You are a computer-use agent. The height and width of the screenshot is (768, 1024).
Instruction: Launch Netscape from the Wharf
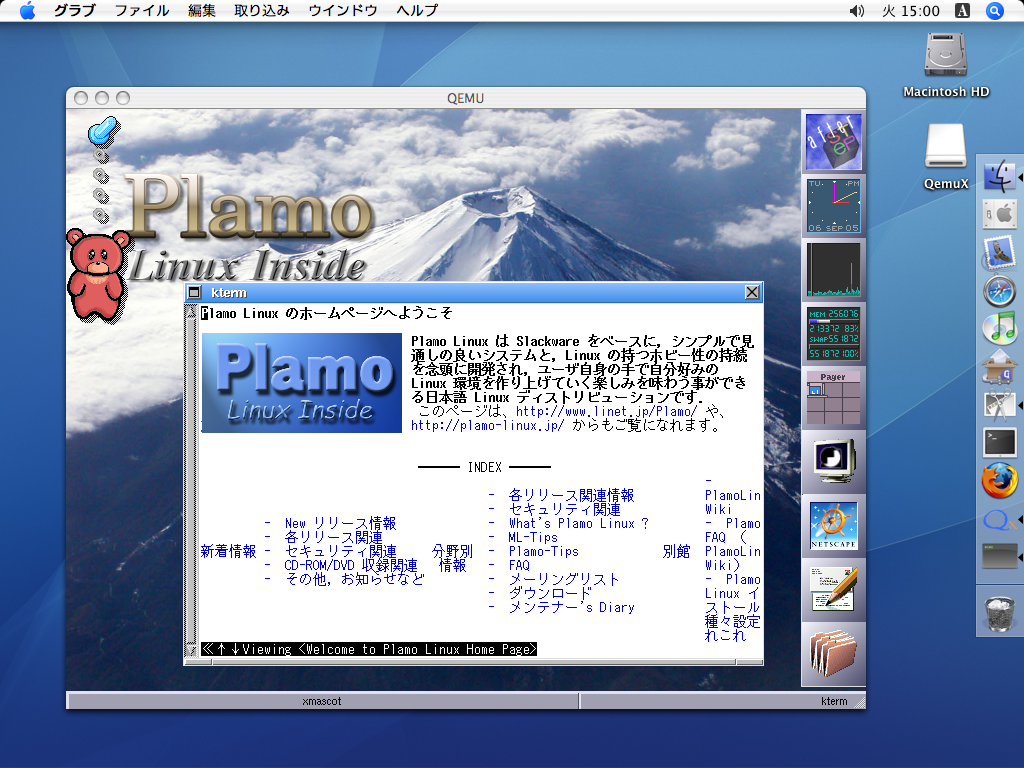[833, 526]
